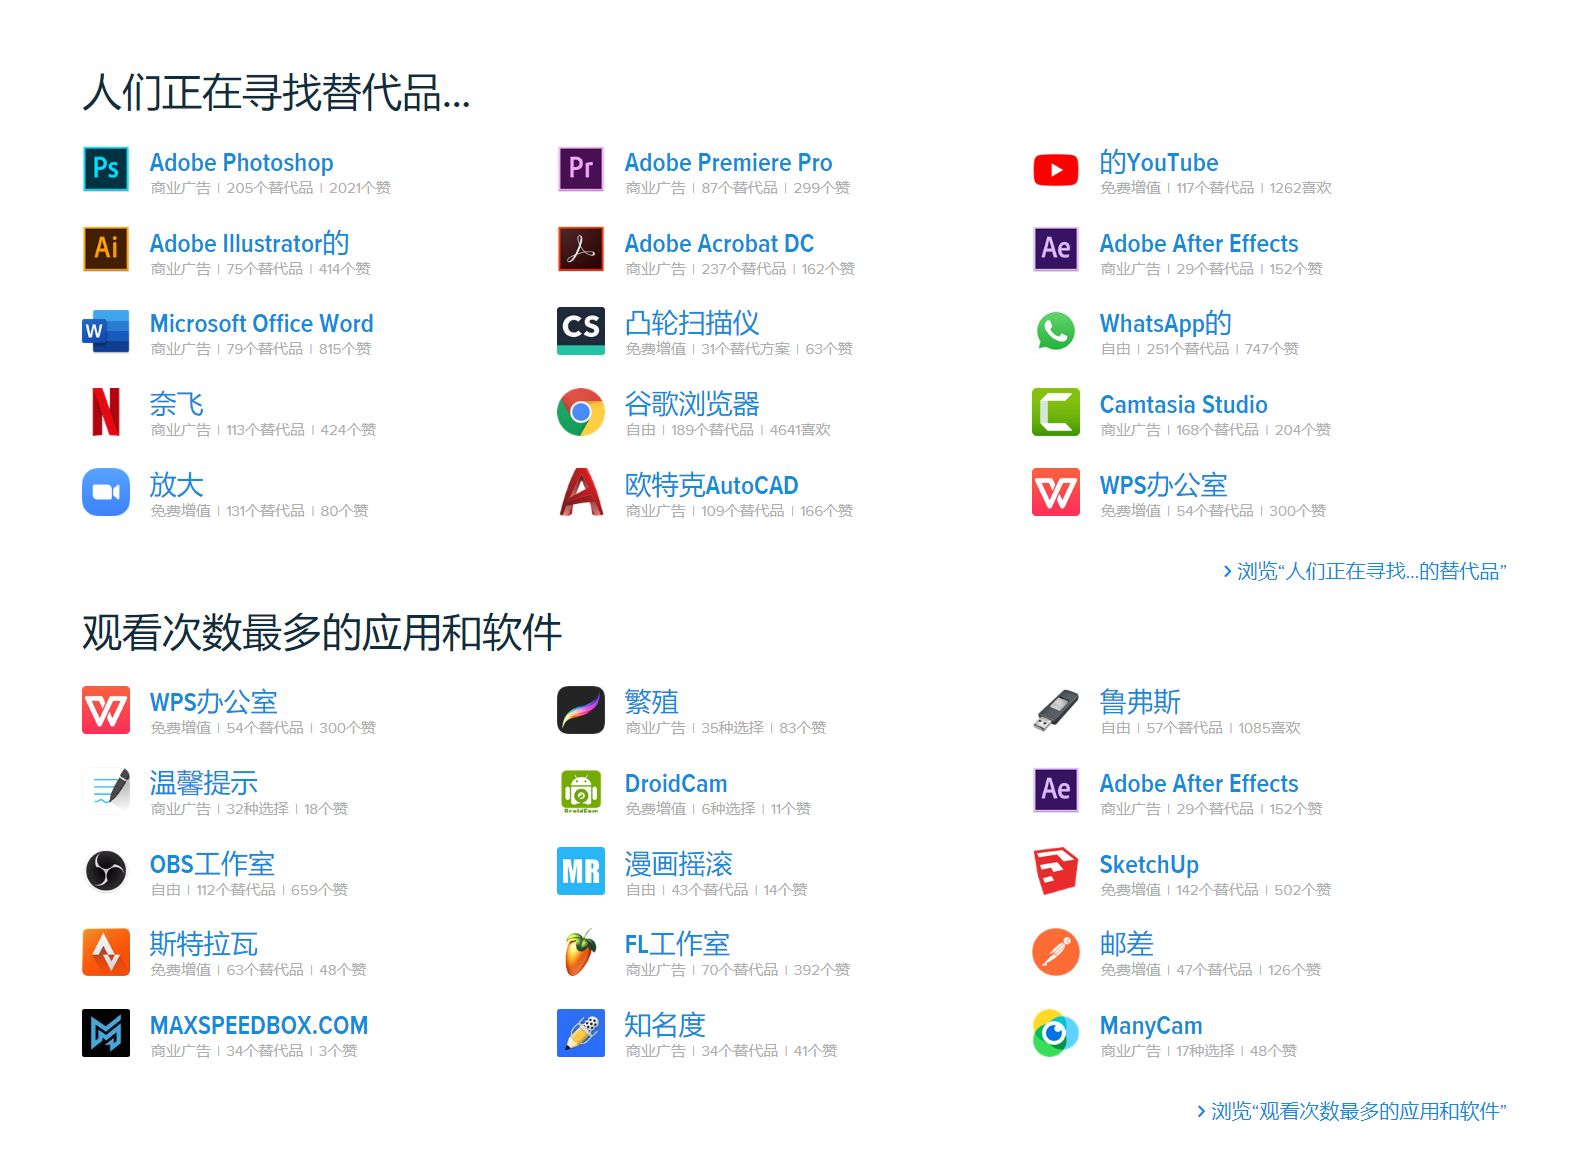Open the WhatsApp的 link
Screen dimensions: 1594x1149
coord(1165,323)
